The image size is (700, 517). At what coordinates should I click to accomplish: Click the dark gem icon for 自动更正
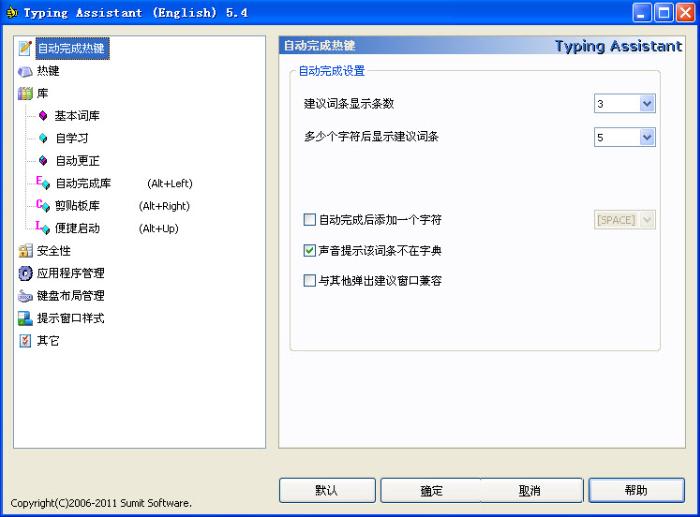(x=43, y=160)
